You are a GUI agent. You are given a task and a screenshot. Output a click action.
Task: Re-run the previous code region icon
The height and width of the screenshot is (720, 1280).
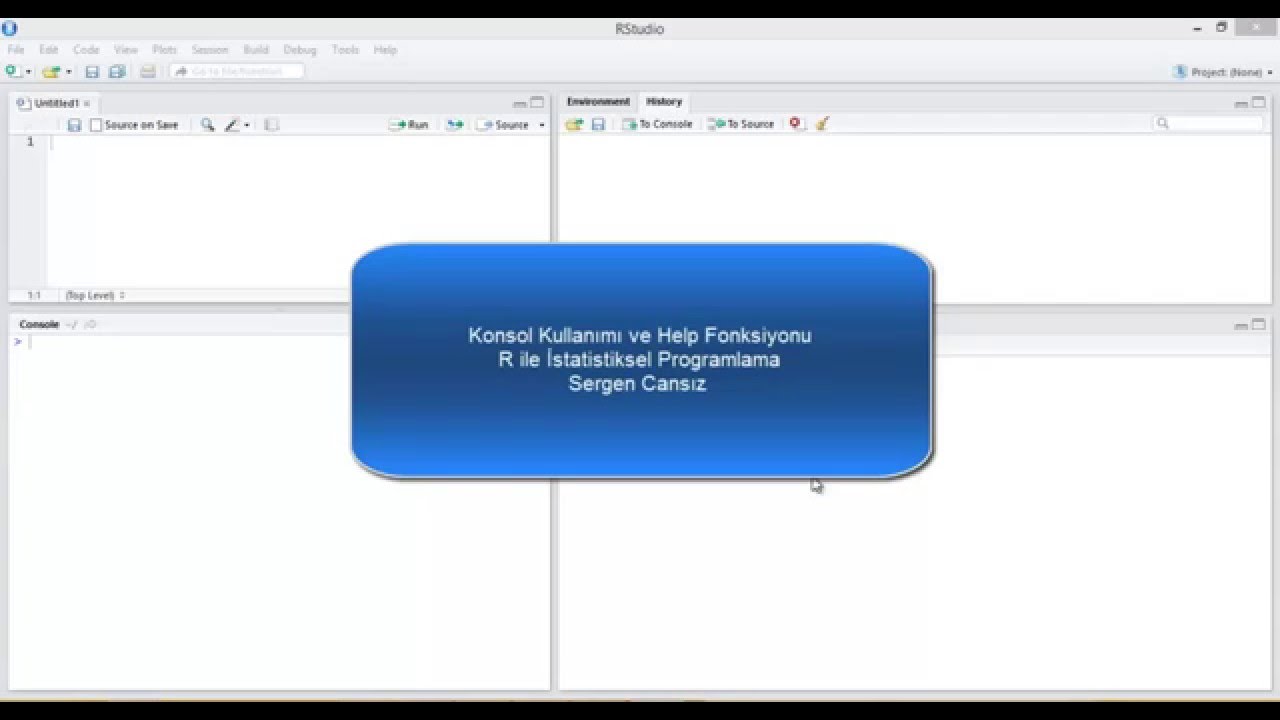pyautogui.click(x=455, y=125)
